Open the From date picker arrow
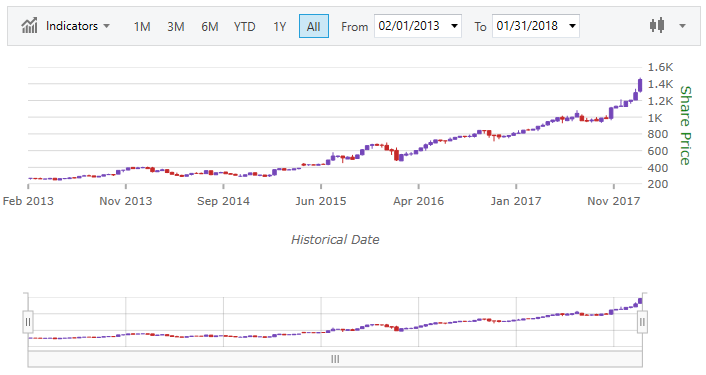The image size is (706, 375). 454,26
